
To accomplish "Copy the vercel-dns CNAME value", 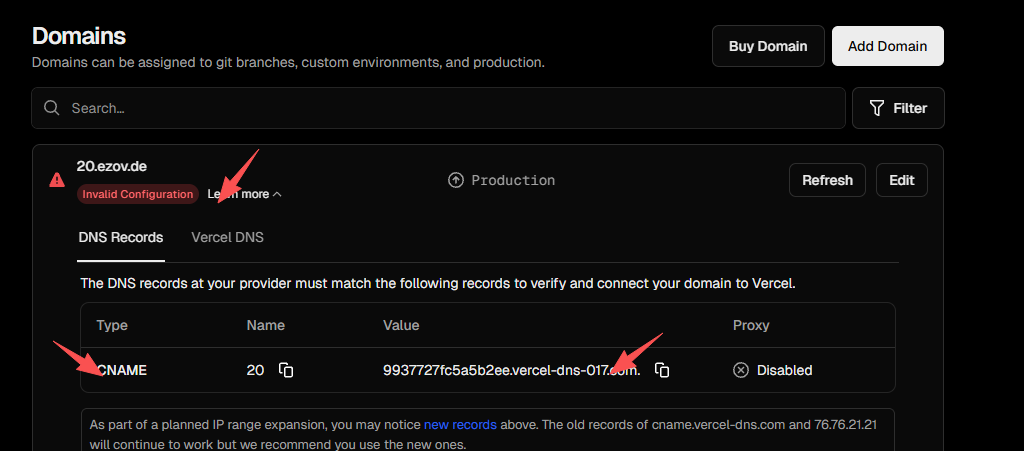I will pos(662,370).
